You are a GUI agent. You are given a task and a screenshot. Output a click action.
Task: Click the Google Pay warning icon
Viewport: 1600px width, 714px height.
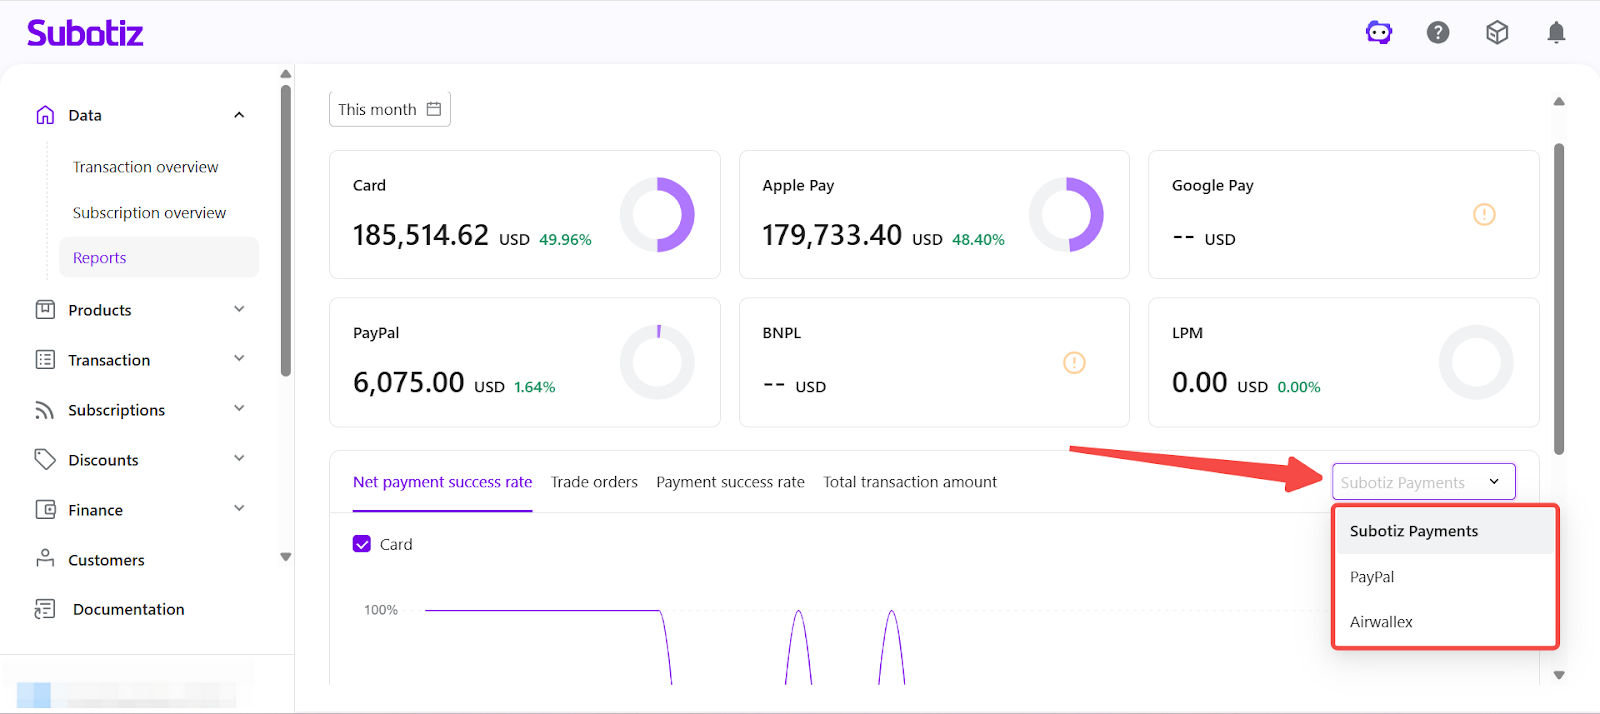point(1484,214)
